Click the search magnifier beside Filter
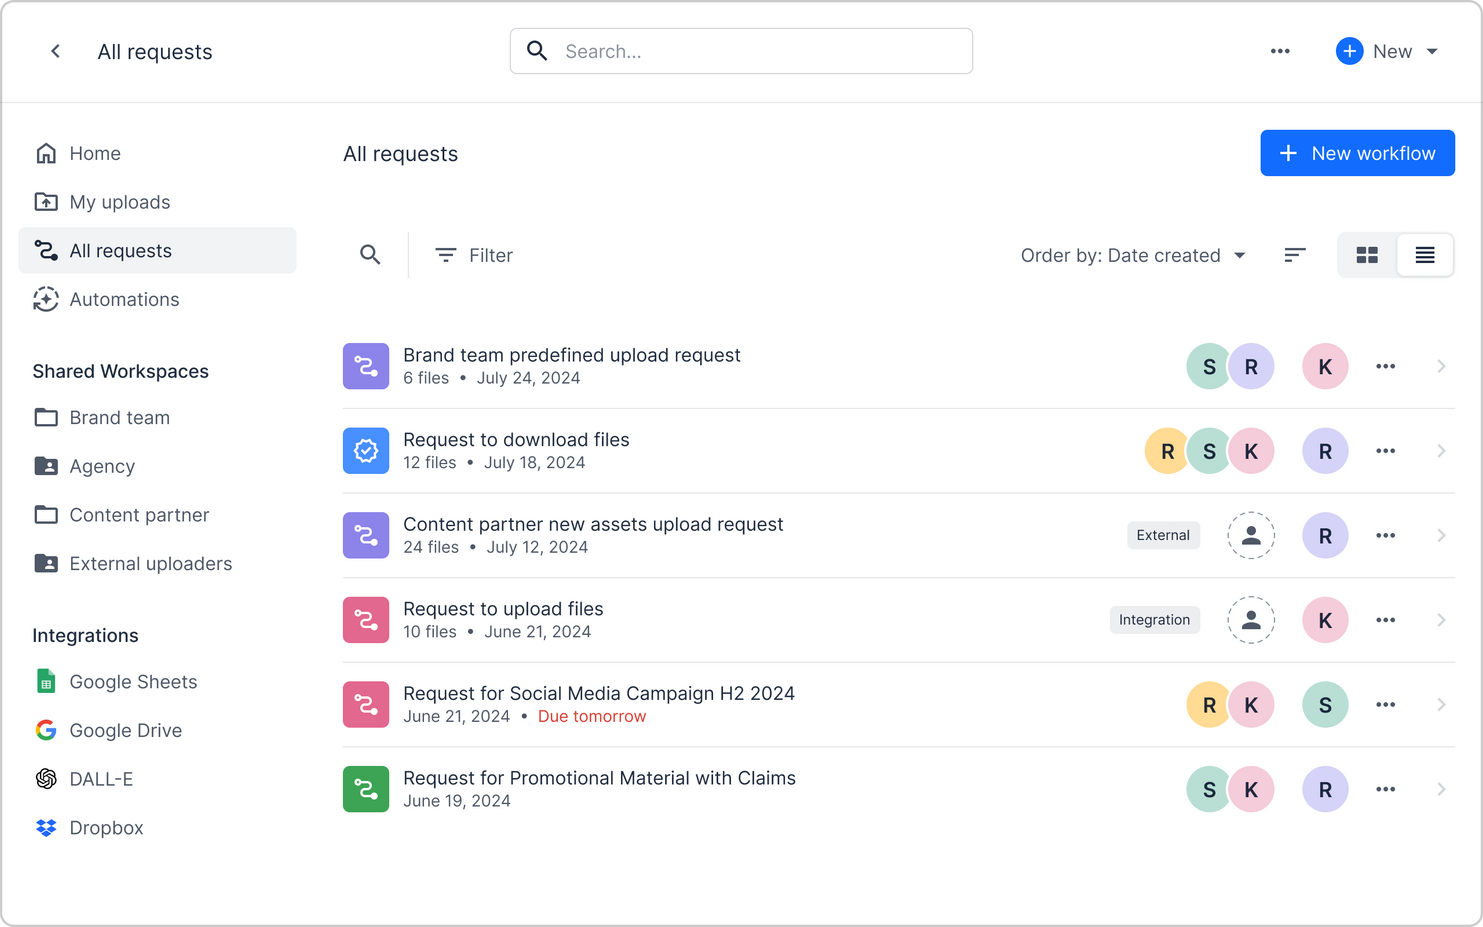This screenshot has width=1483, height=927. pyautogui.click(x=370, y=255)
